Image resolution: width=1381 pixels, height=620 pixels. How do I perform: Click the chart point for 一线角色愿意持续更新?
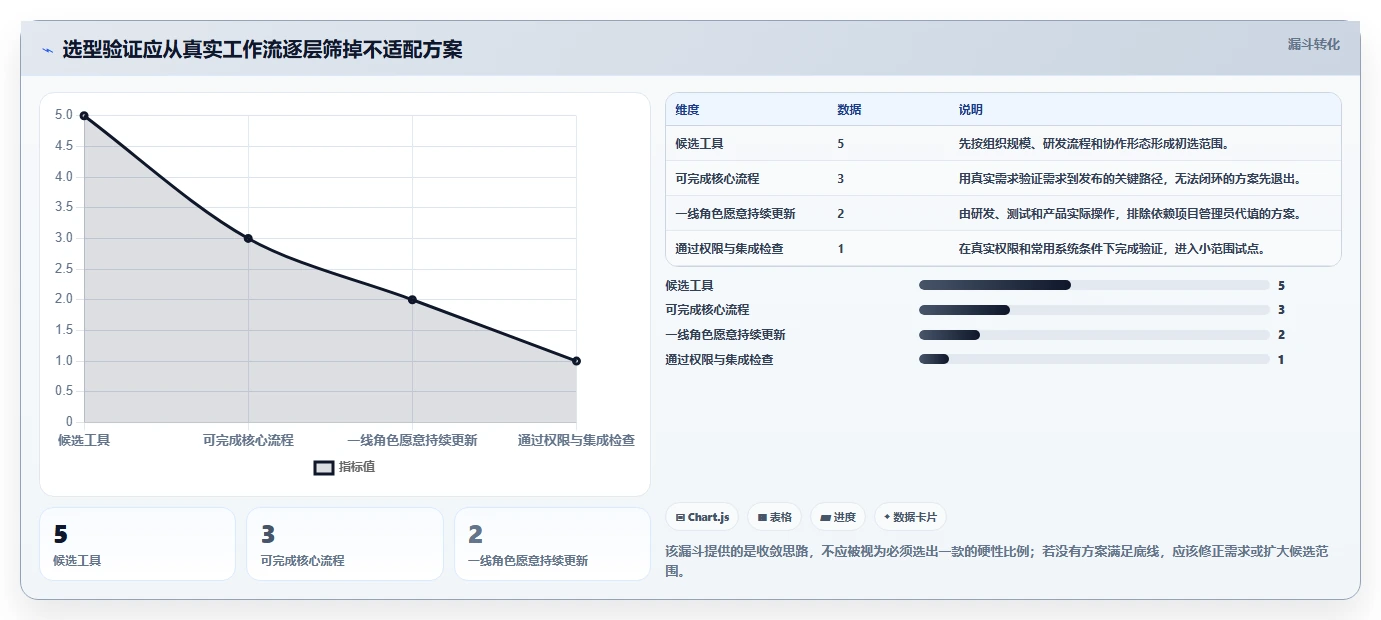click(x=412, y=300)
